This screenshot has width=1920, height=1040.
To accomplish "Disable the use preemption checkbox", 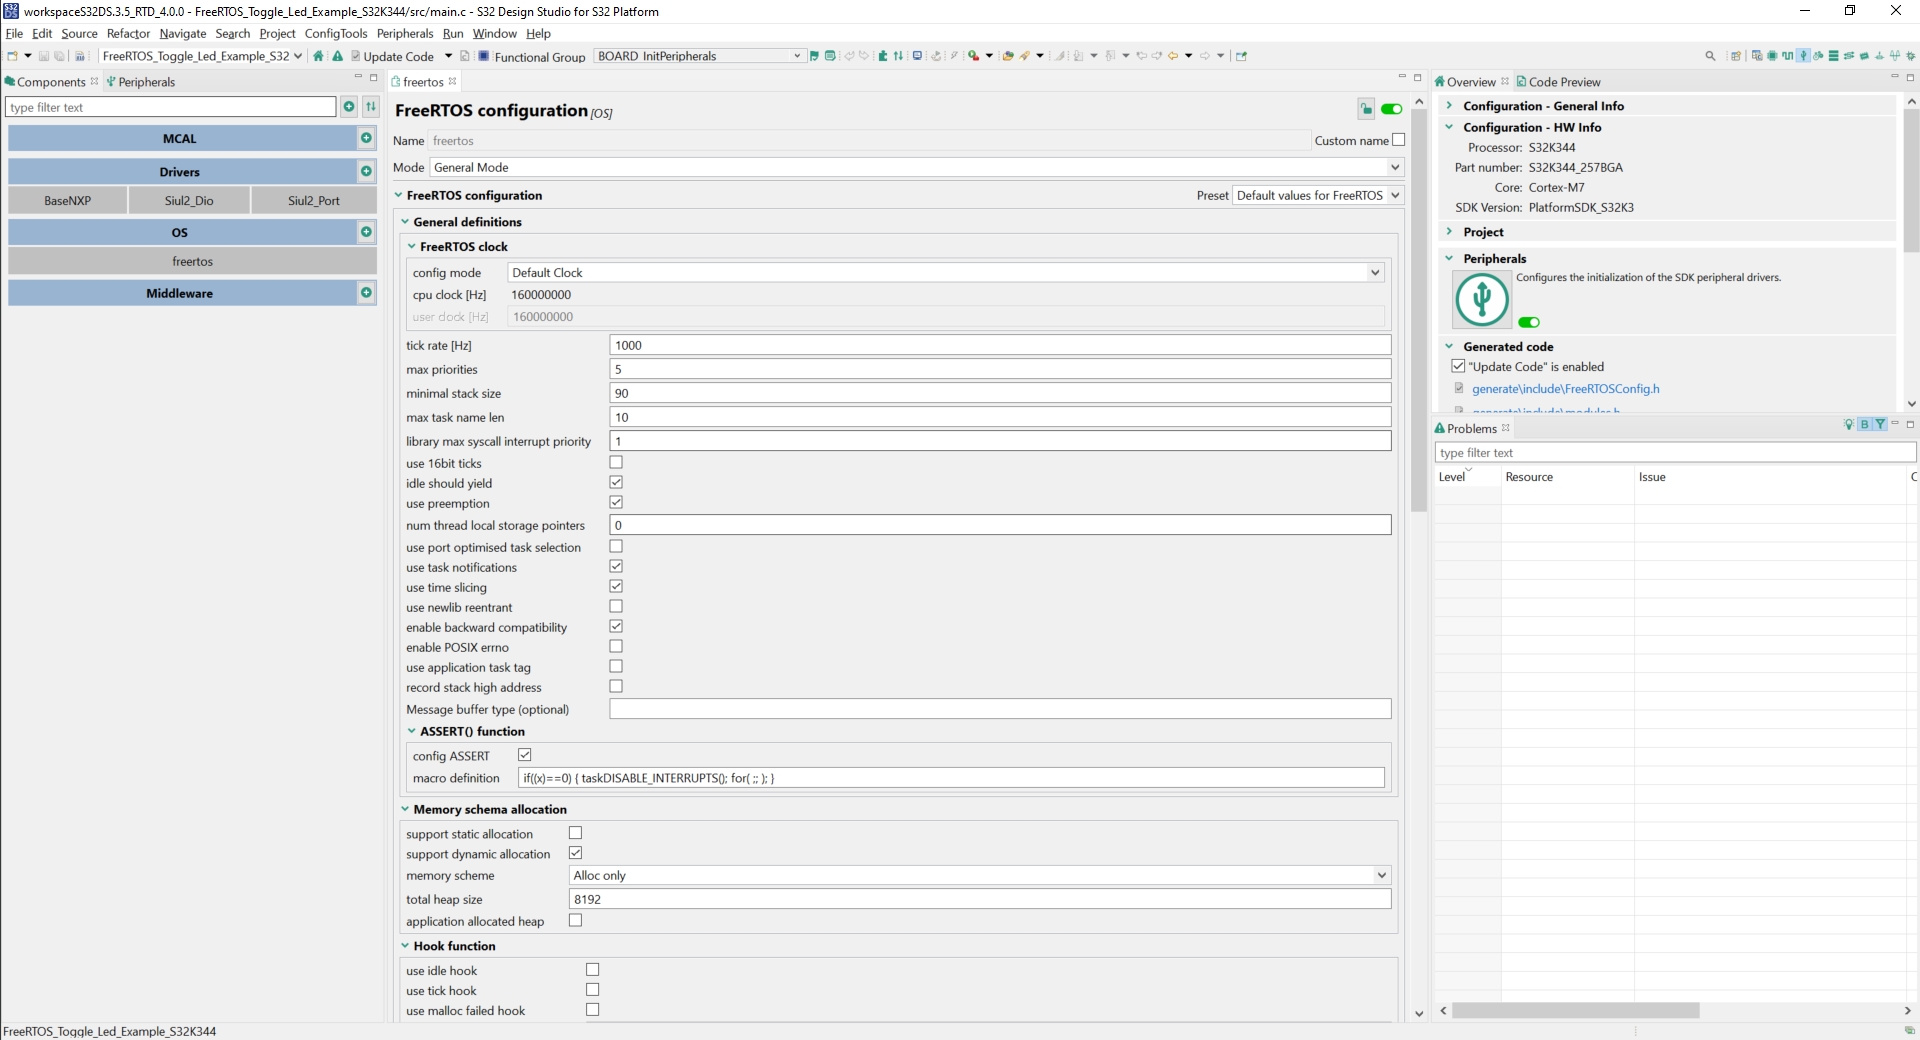I will coord(616,502).
